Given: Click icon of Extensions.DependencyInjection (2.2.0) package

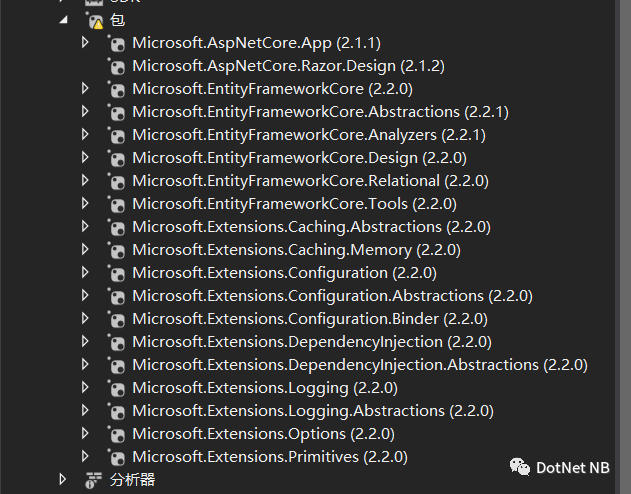Looking at the screenshot, I should point(117,342).
